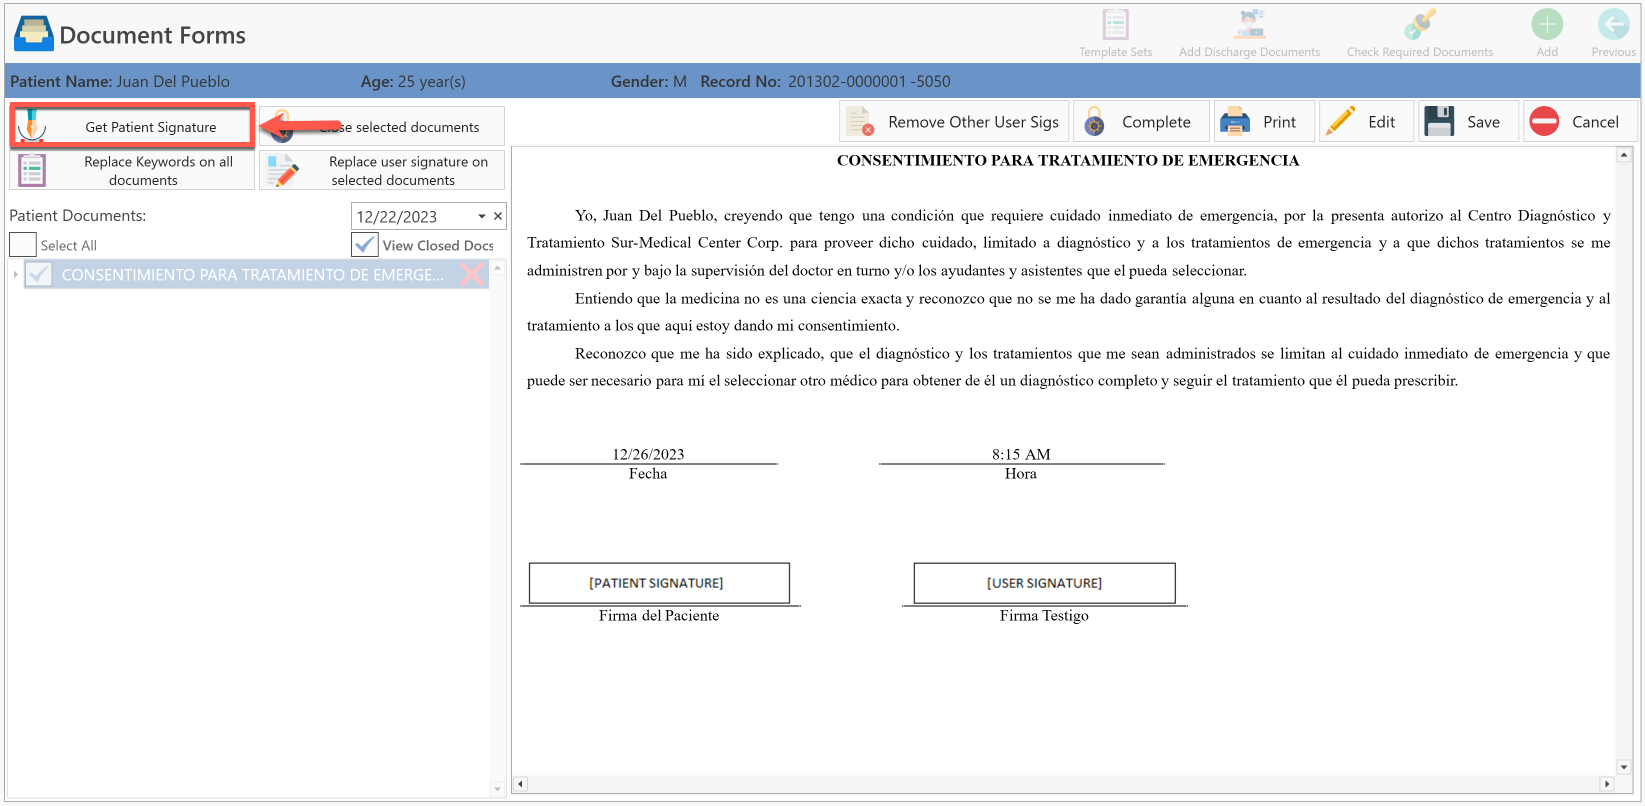Click the Patient Documents: label
1645x806 pixels.
[78, 215]
